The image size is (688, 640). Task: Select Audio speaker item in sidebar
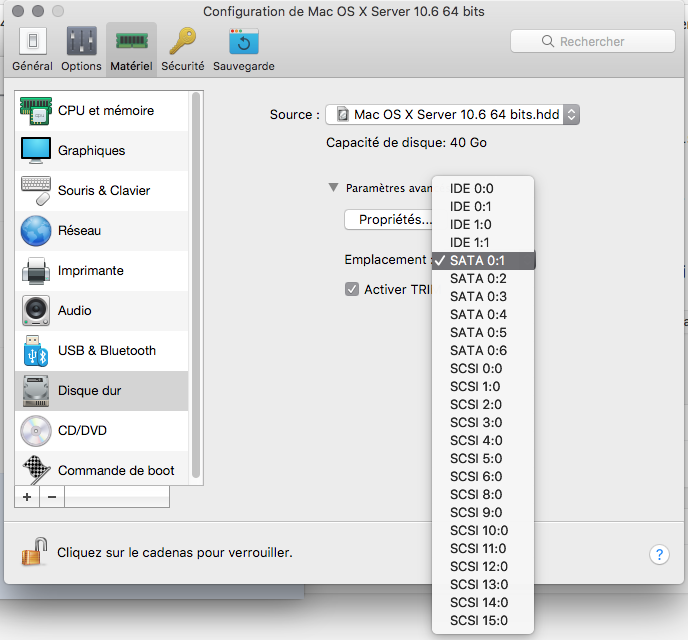coord(102,311)
